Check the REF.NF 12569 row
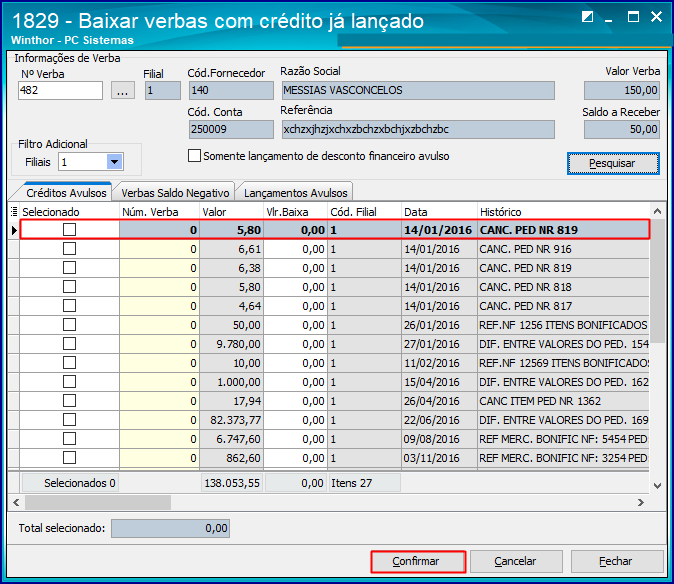The height and width of the screenshot is (584, 674). 69,362
